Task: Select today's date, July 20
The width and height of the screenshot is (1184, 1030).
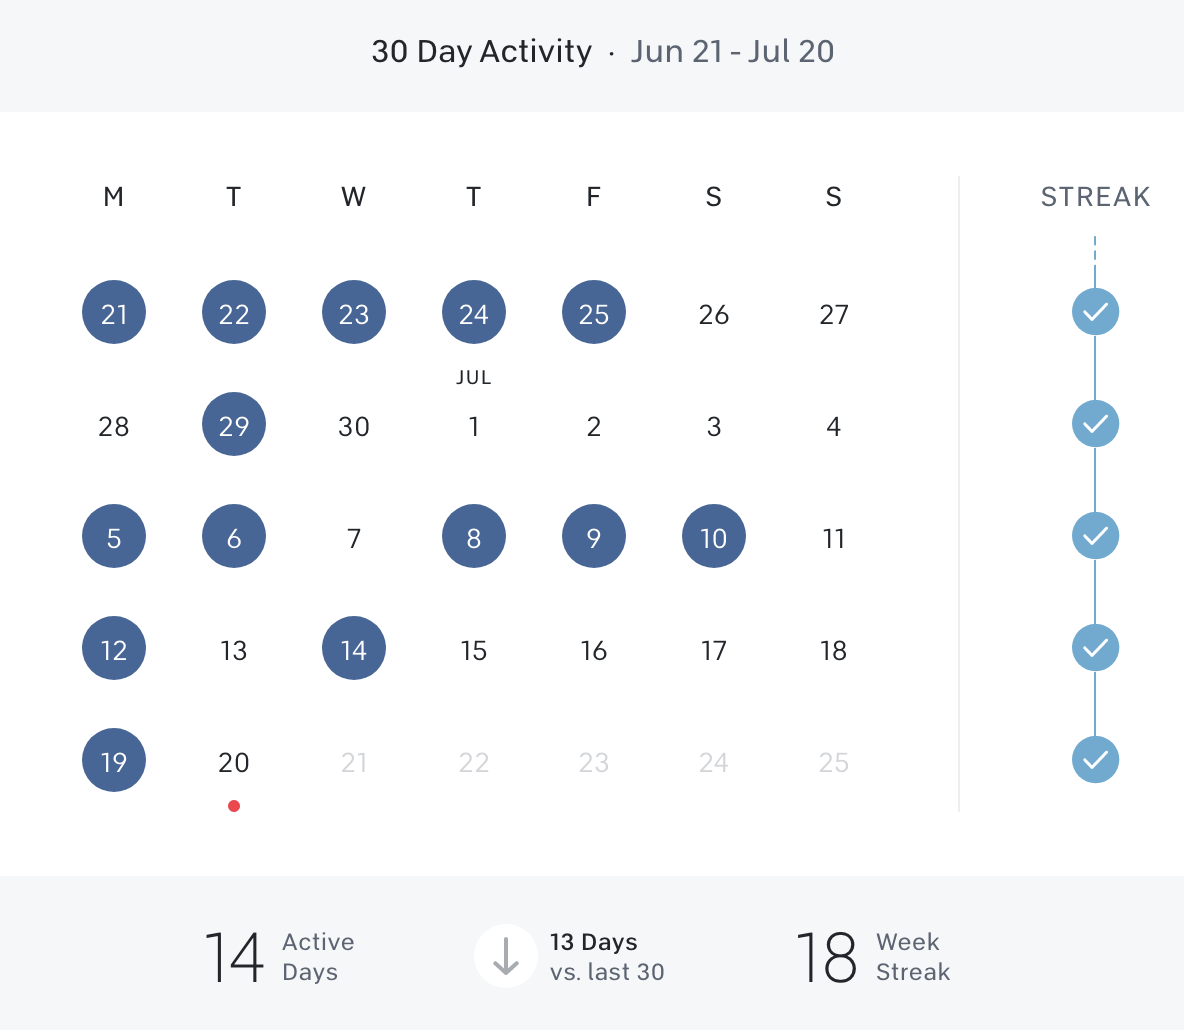Action: click(x=234, y=763)
